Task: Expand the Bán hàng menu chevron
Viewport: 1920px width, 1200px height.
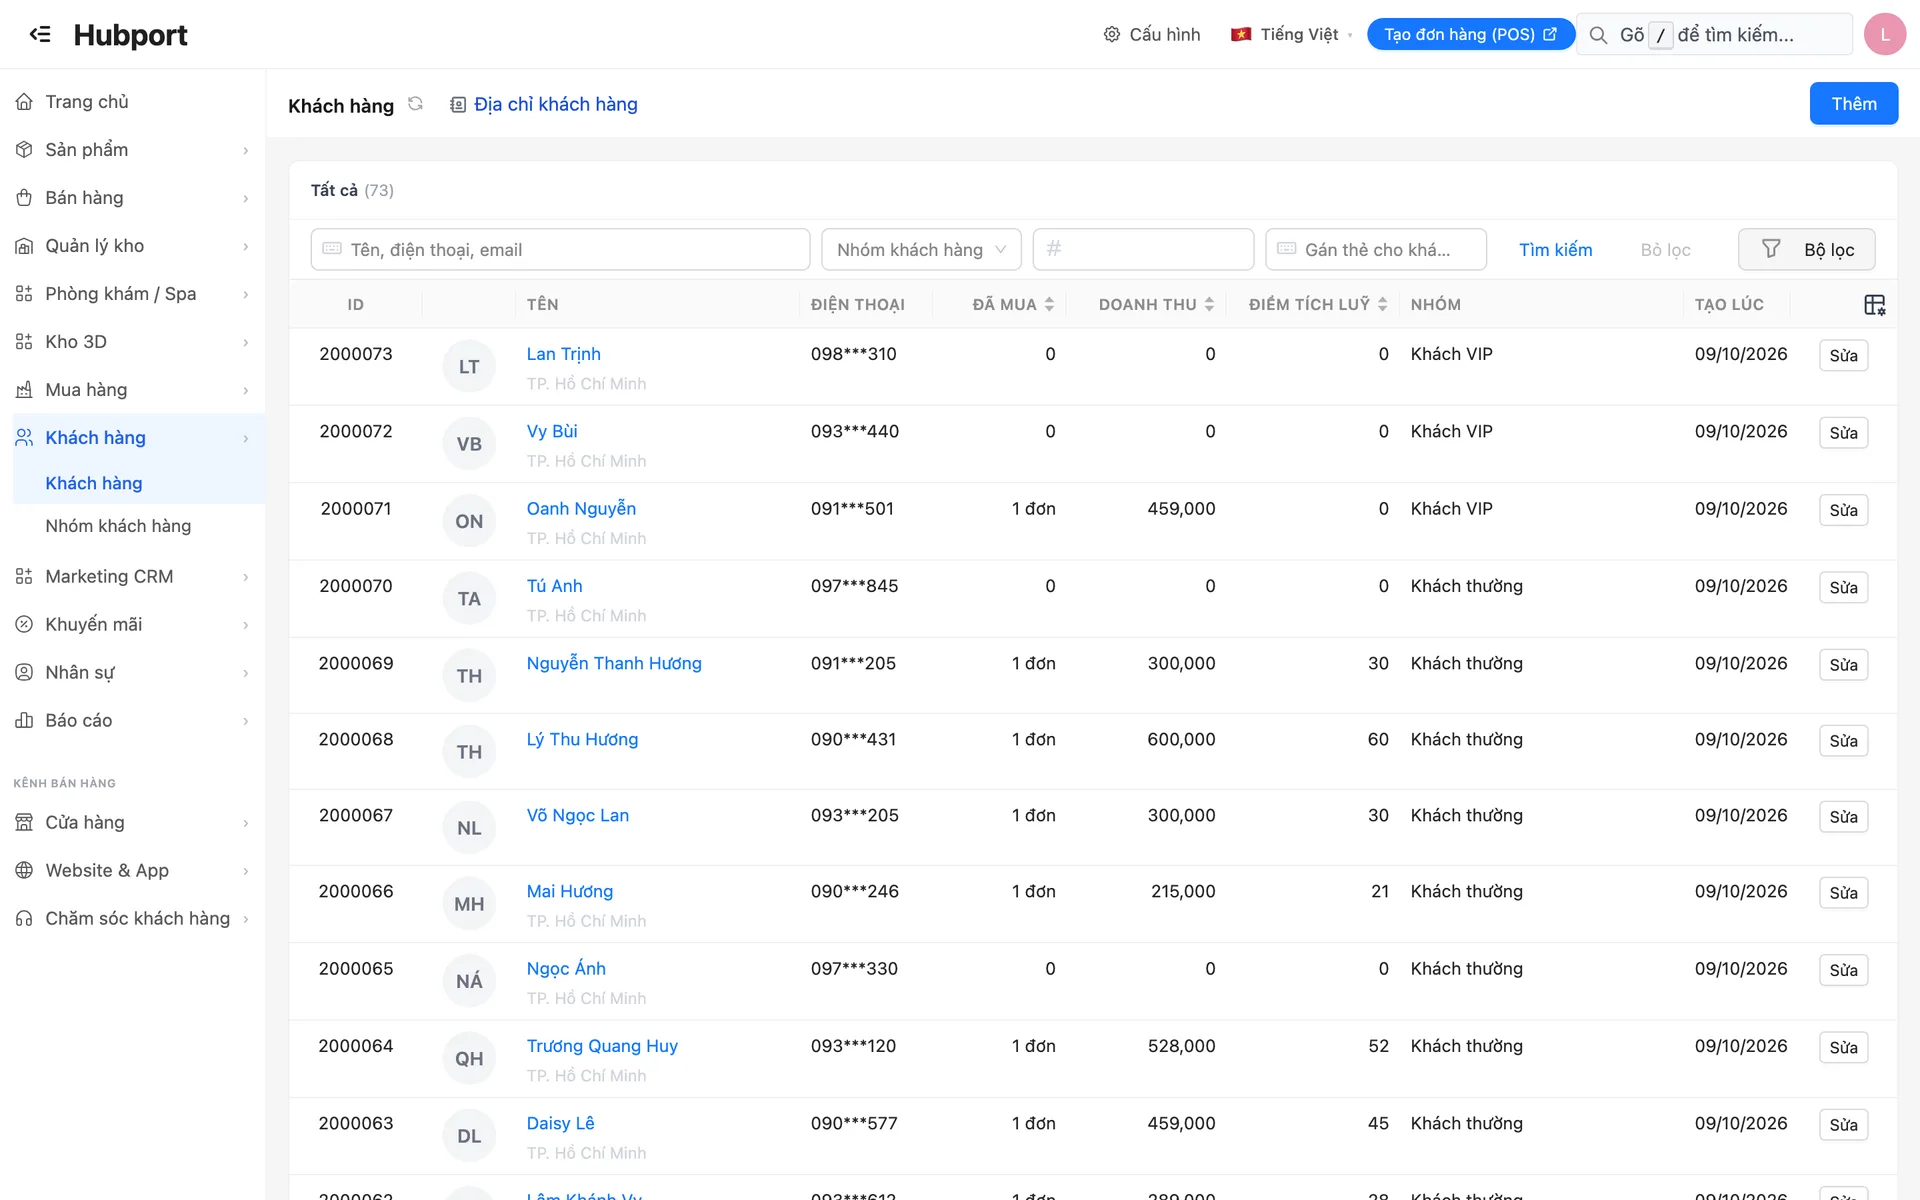Action: point(246,198)
